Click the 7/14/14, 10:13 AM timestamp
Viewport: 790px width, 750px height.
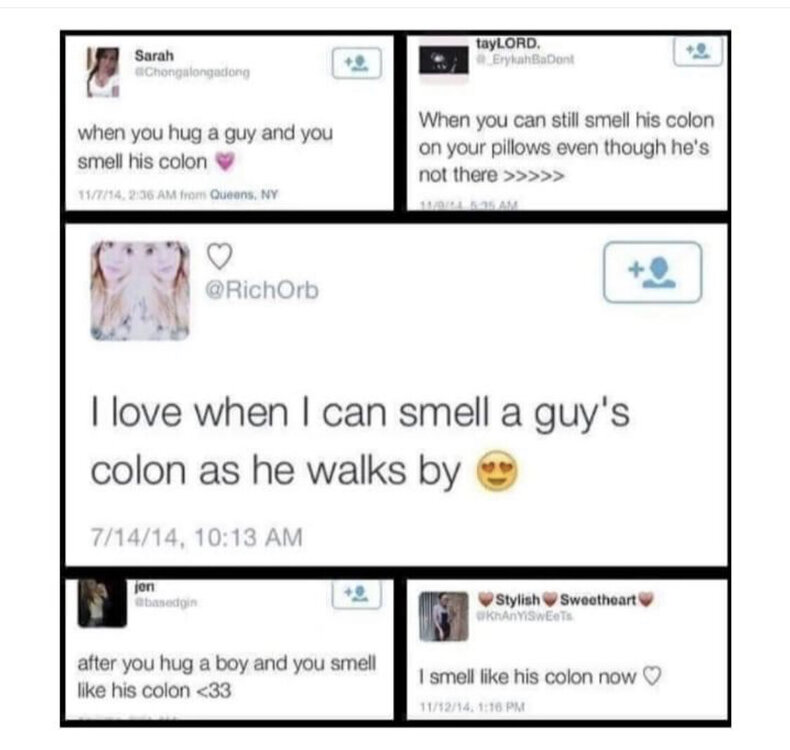[x=196, y=537]
